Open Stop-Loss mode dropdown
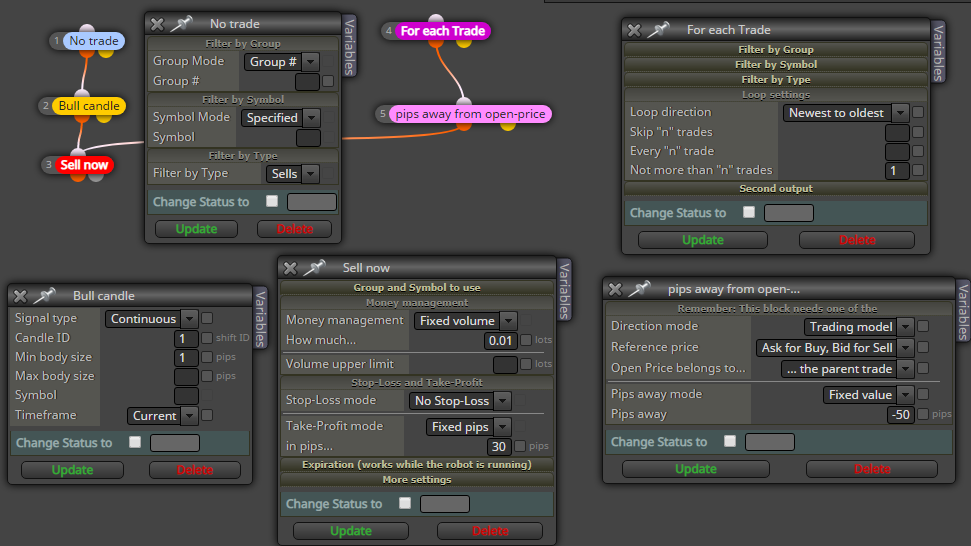Viewport: 971px width, 546px height. (x=460, y=401)
